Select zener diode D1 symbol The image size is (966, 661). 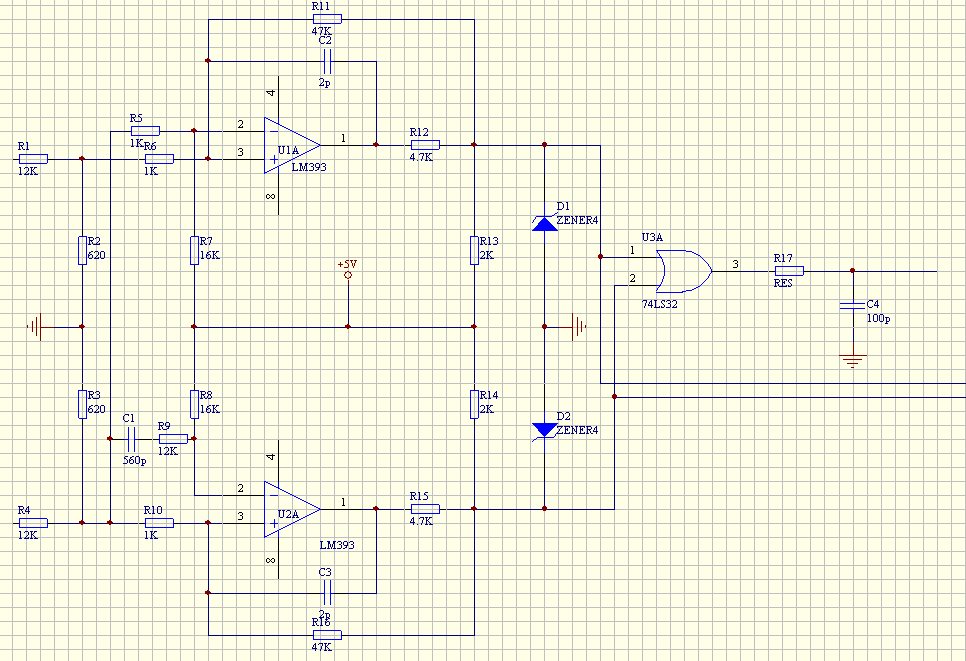coord(545,223)
